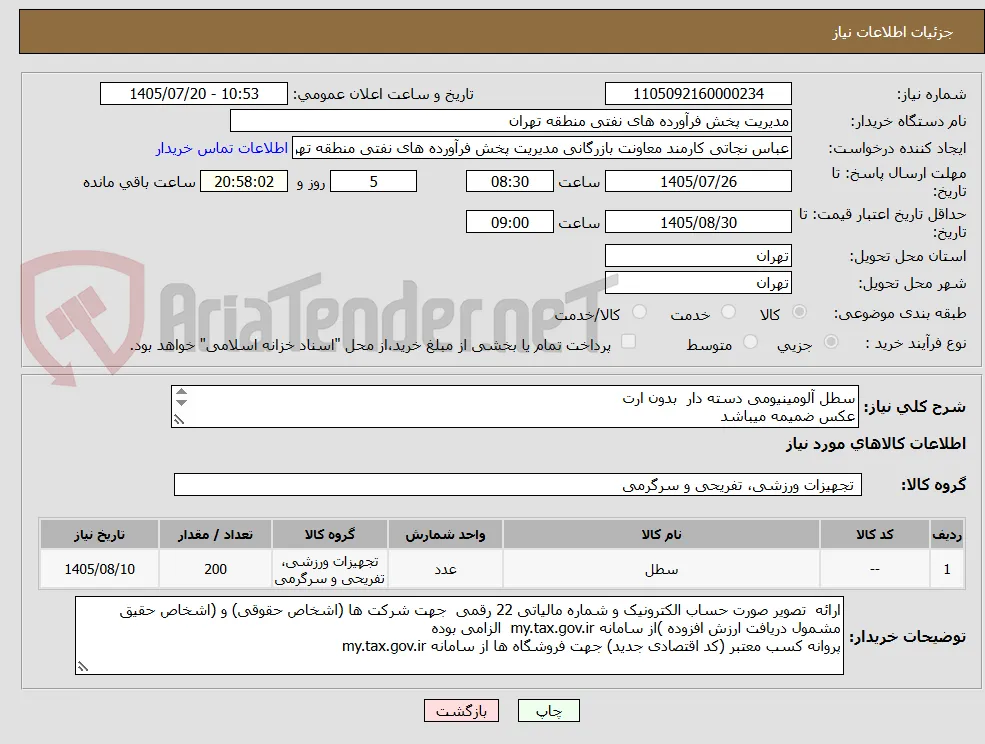Click the تاریخ نیاز column header
This screenshot has width=985, height=744.
[99, 535]
